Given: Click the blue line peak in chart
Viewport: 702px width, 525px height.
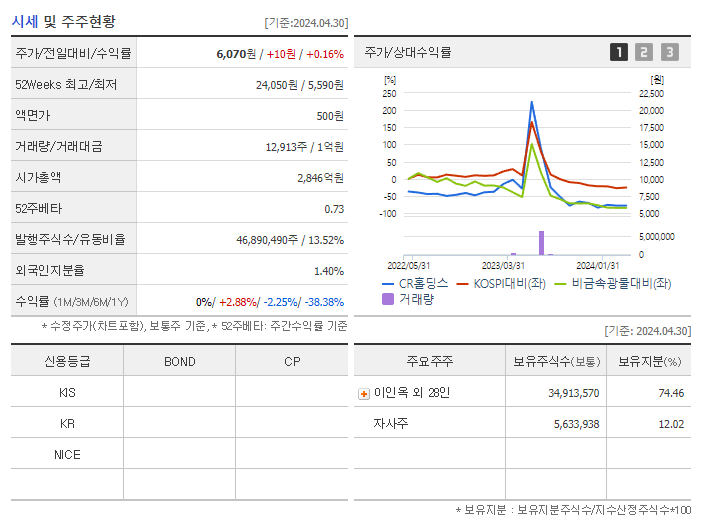Looking at the screenshot, I should (531, 102).
